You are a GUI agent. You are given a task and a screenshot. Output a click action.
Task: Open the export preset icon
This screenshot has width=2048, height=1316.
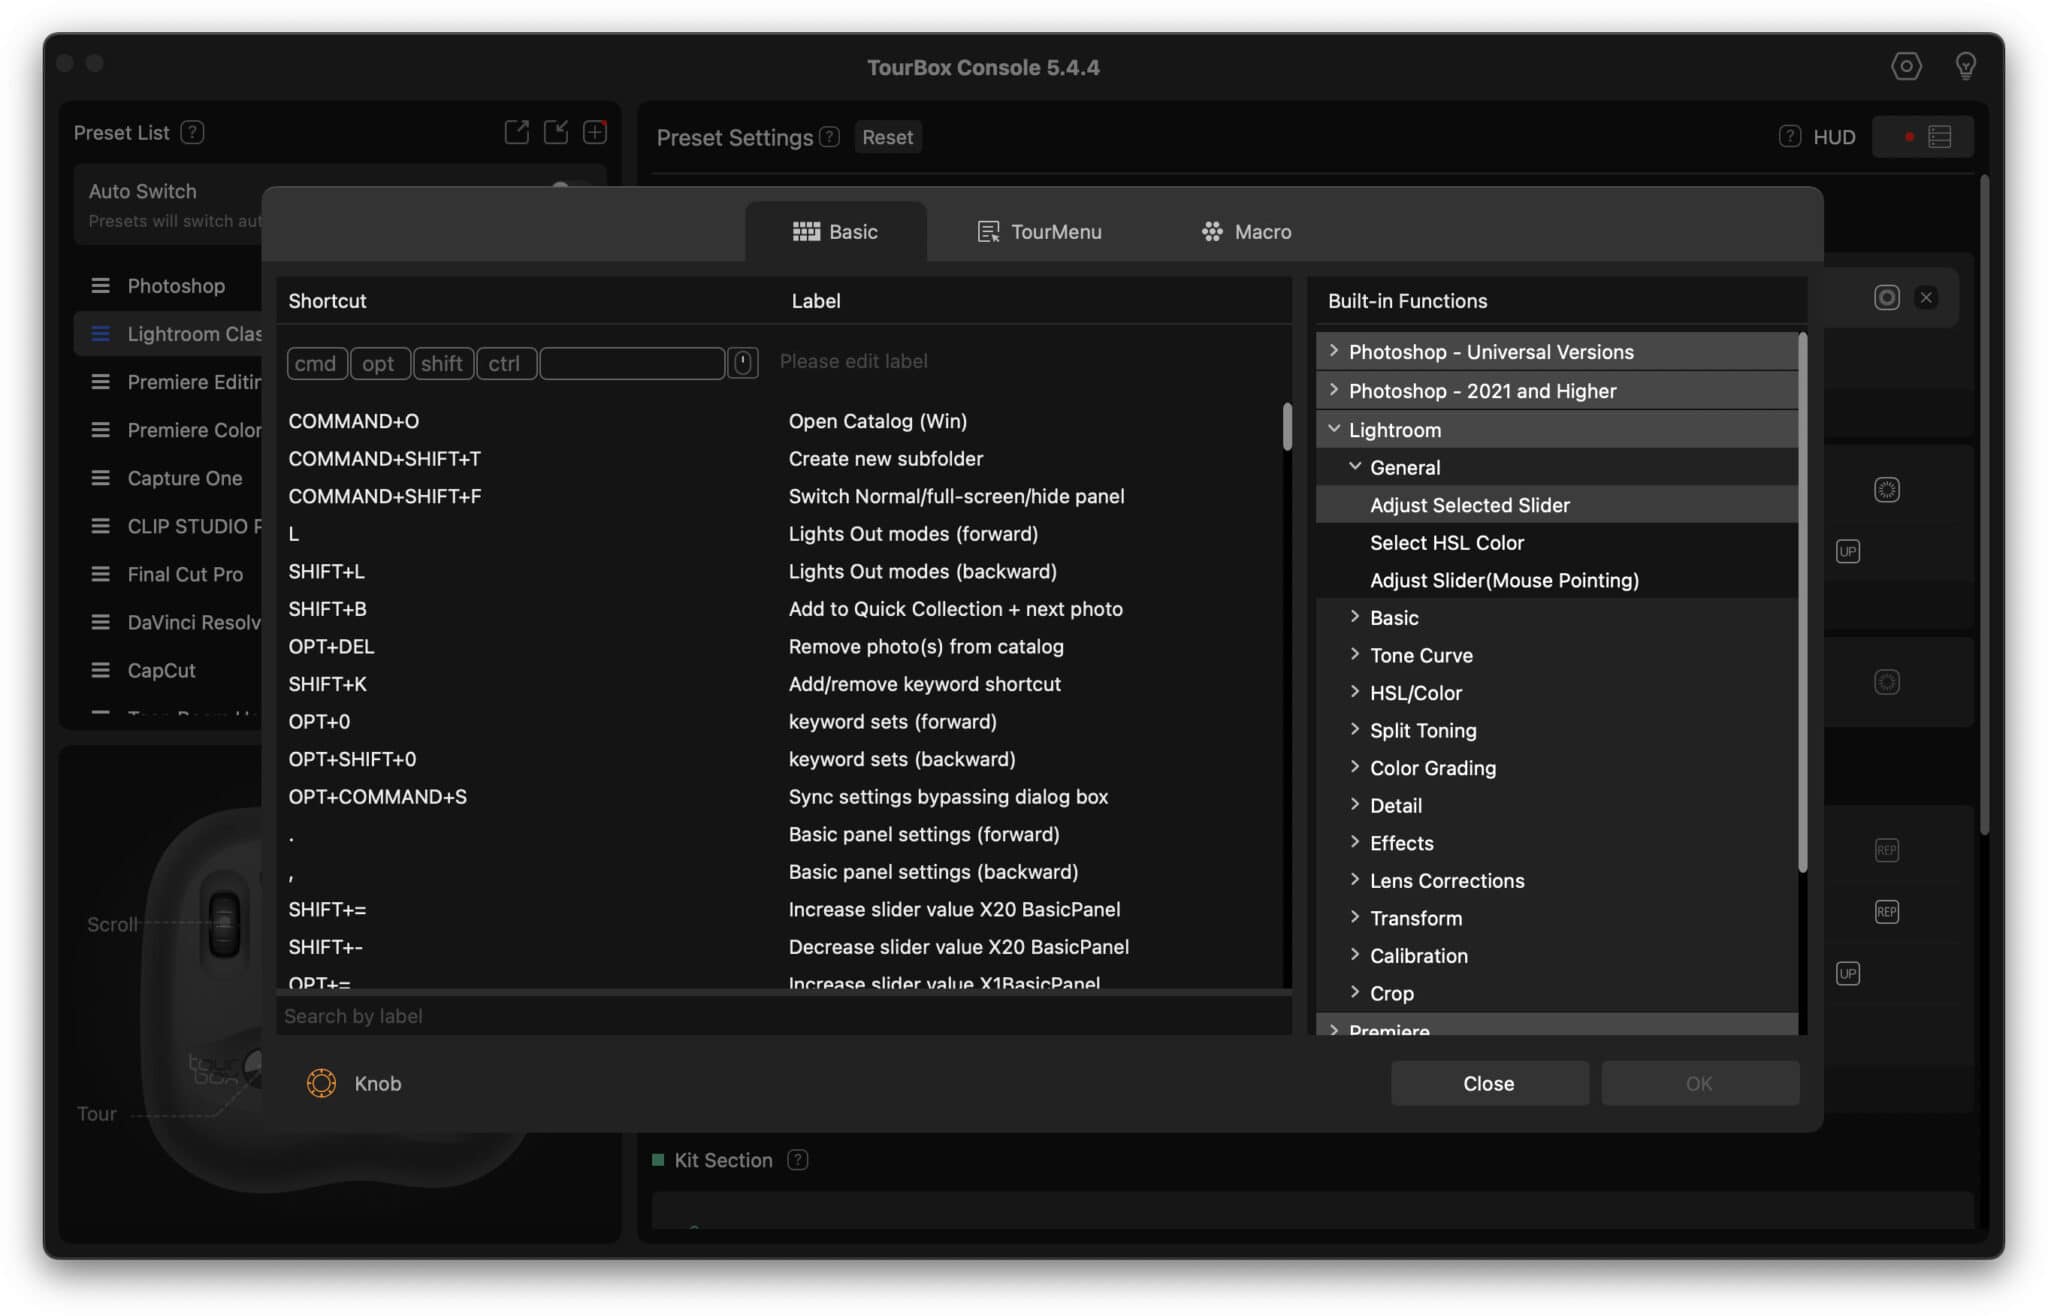point(517,131)
